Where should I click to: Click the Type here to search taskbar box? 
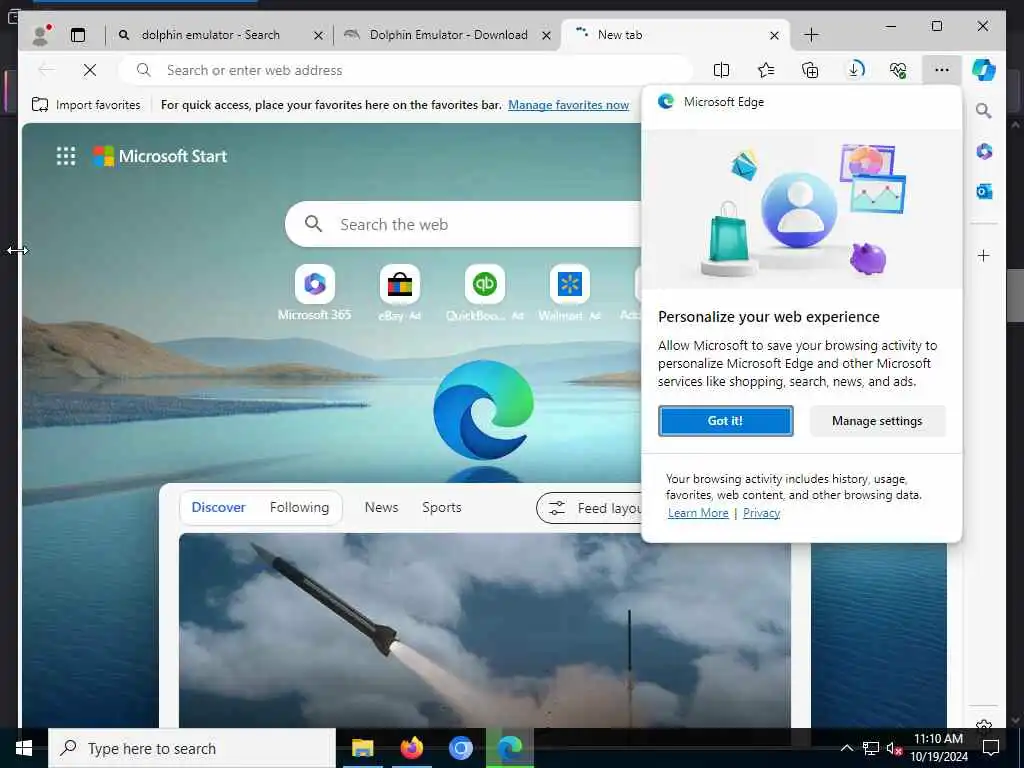pos(192,748)
